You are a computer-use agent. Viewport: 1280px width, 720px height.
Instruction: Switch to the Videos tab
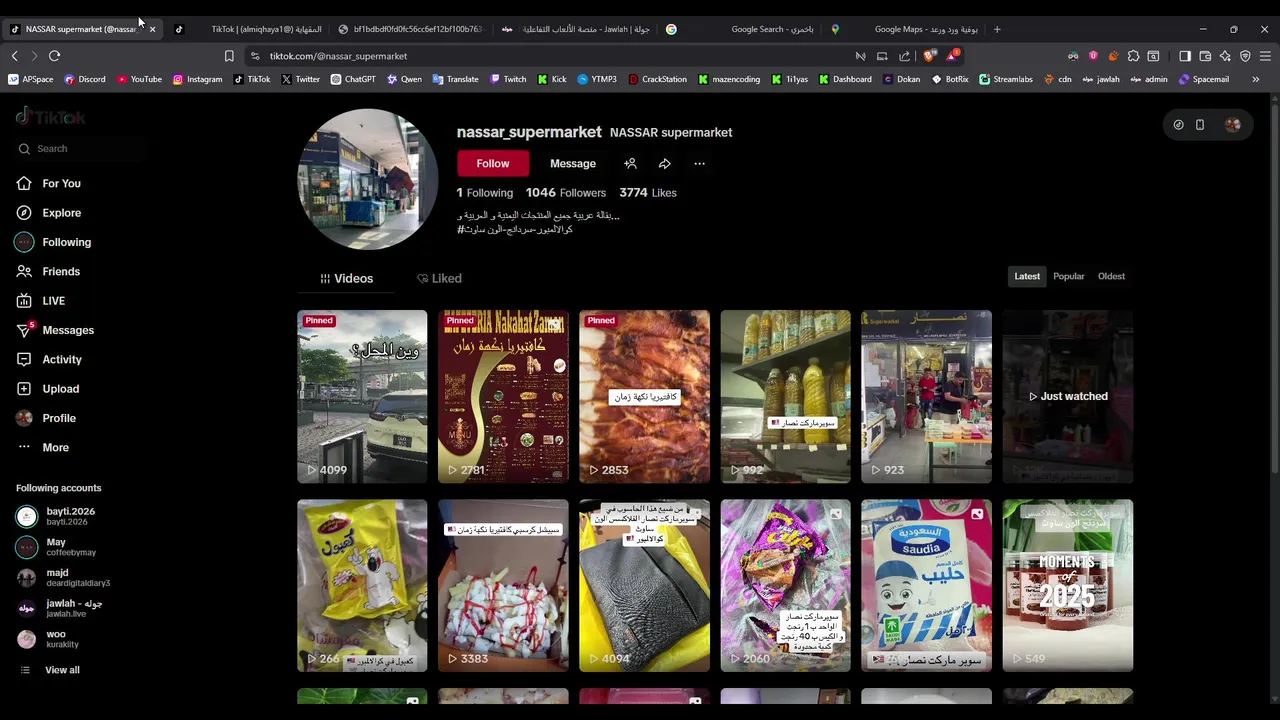(346, 278)
